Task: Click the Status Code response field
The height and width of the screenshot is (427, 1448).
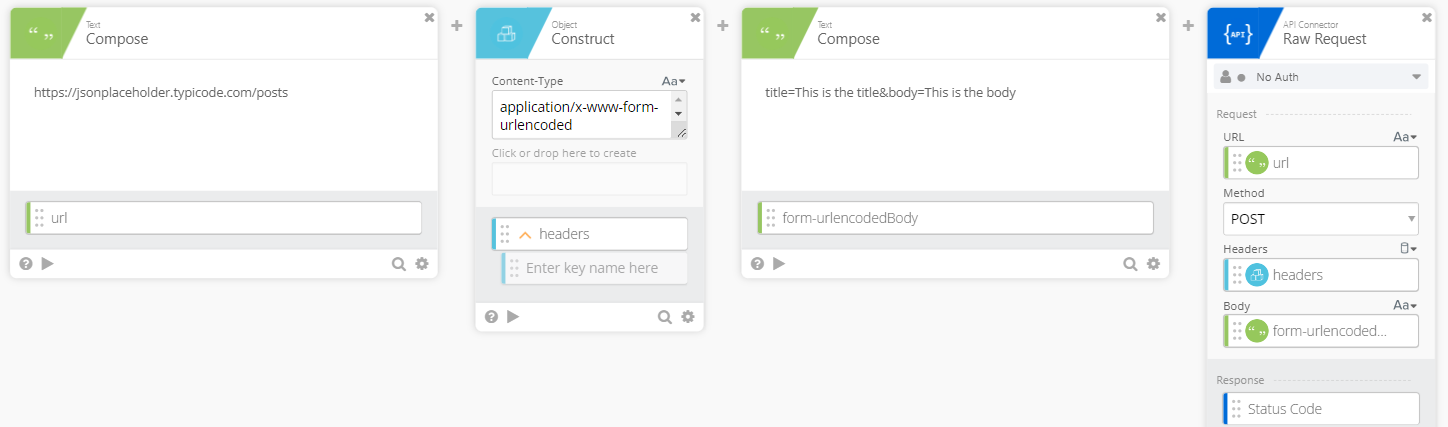Action: point(1320,408)
